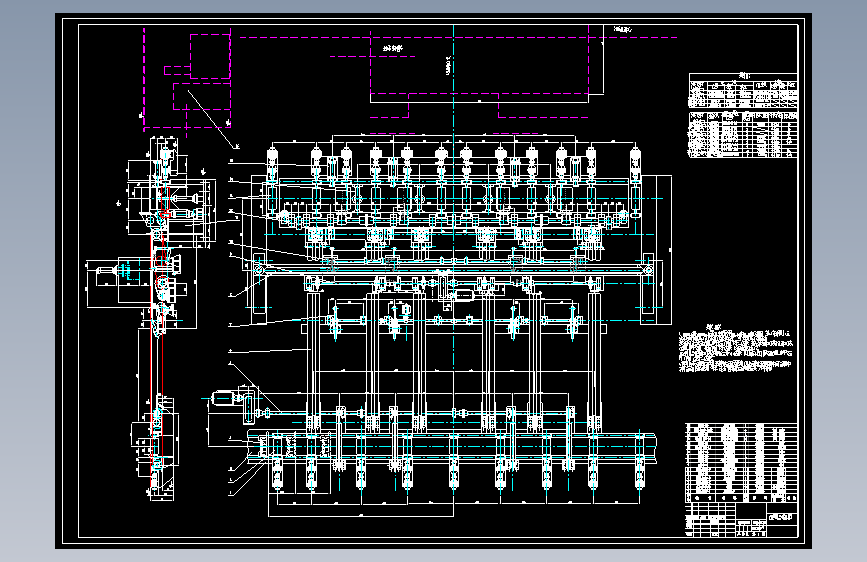The image size is (867, 562).
Task: Select the motor drawn left of the side view
Action: point(106,271)
